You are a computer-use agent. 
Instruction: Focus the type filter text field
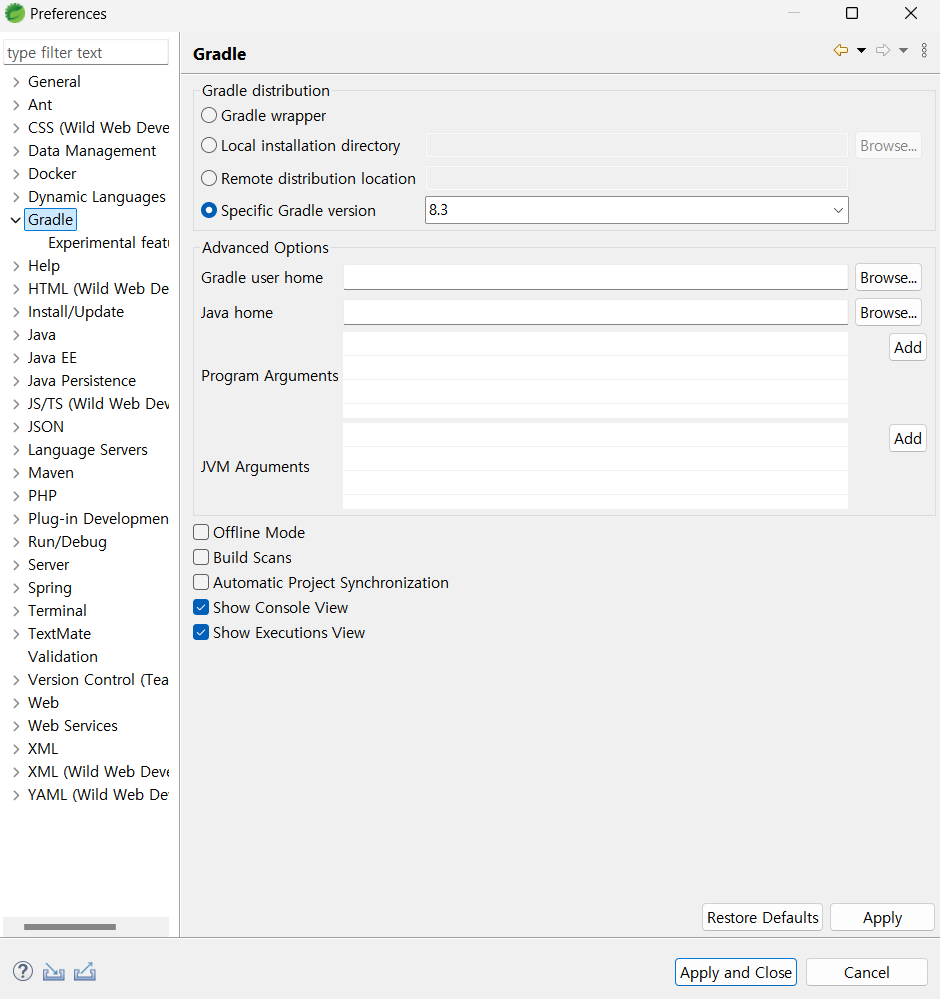(x=86, y=52)
